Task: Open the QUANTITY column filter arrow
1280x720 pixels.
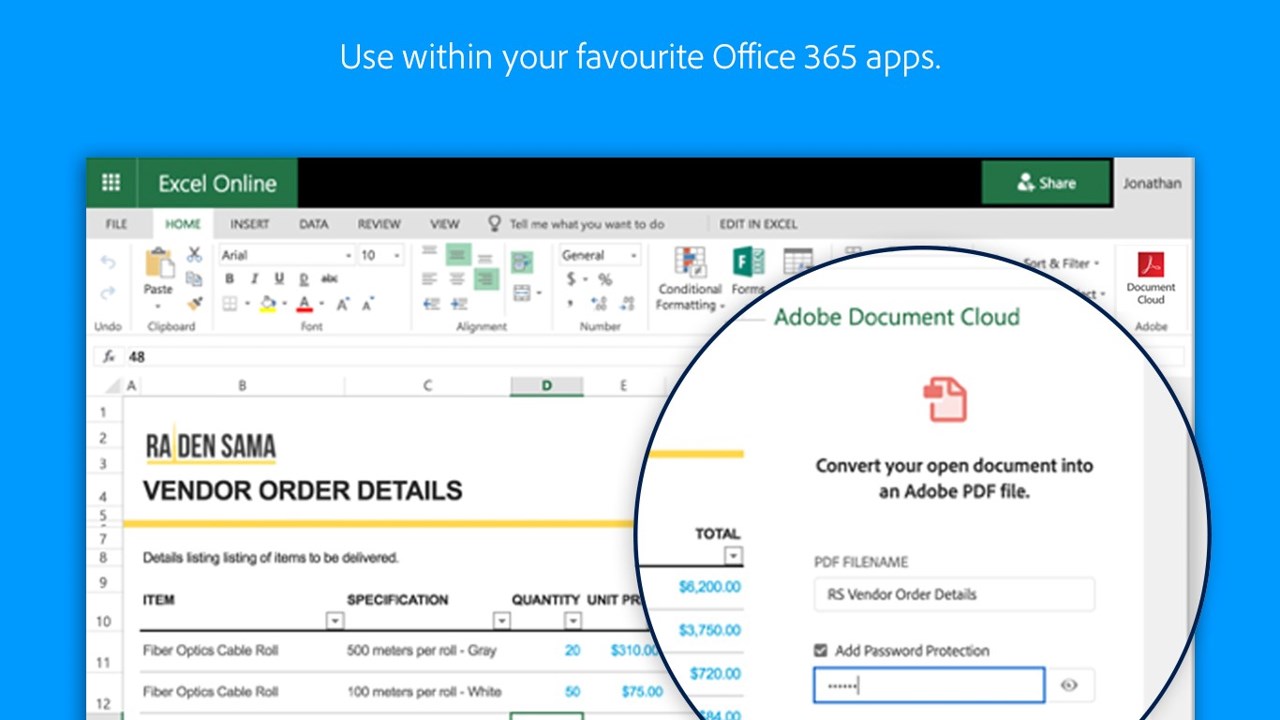Action: tap(573, 621)
